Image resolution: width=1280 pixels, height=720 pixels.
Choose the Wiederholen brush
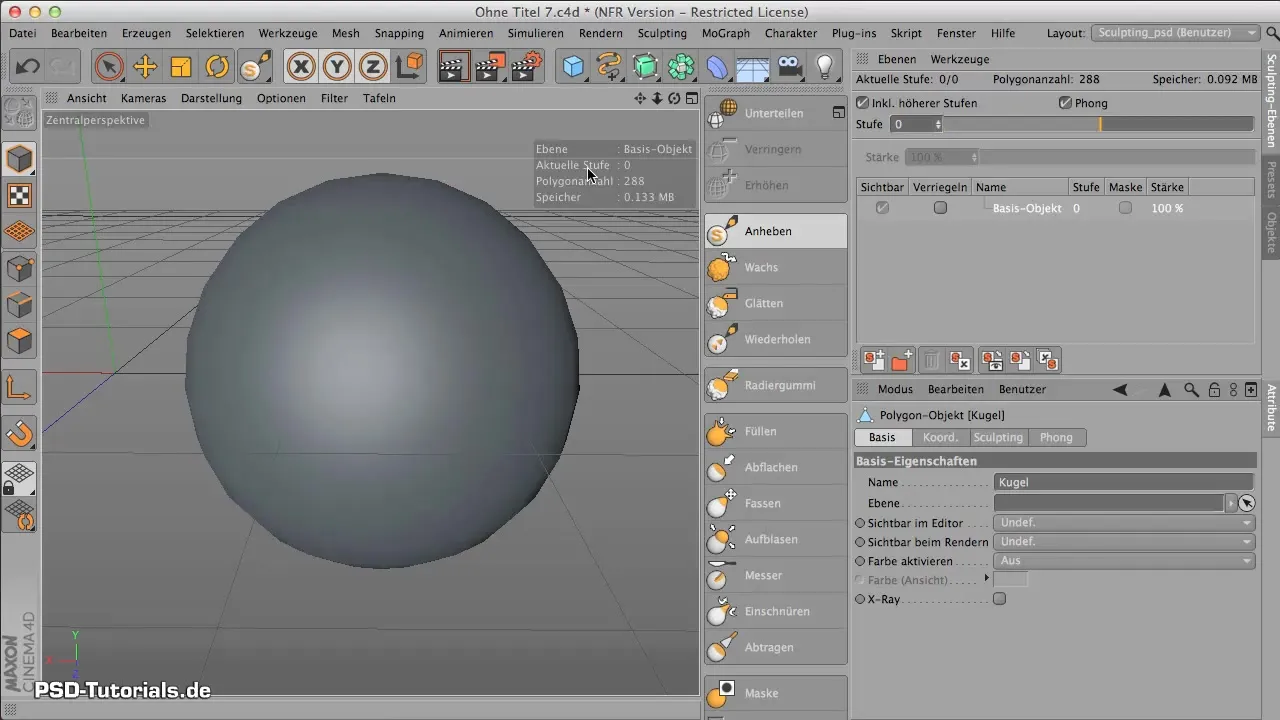click(775, 339)
